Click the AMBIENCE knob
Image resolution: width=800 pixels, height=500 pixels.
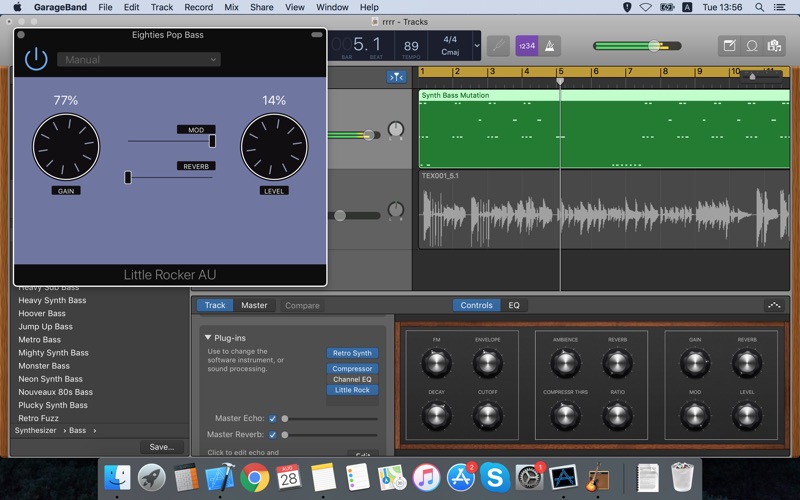pyautogui.click(x=565, y=363)
